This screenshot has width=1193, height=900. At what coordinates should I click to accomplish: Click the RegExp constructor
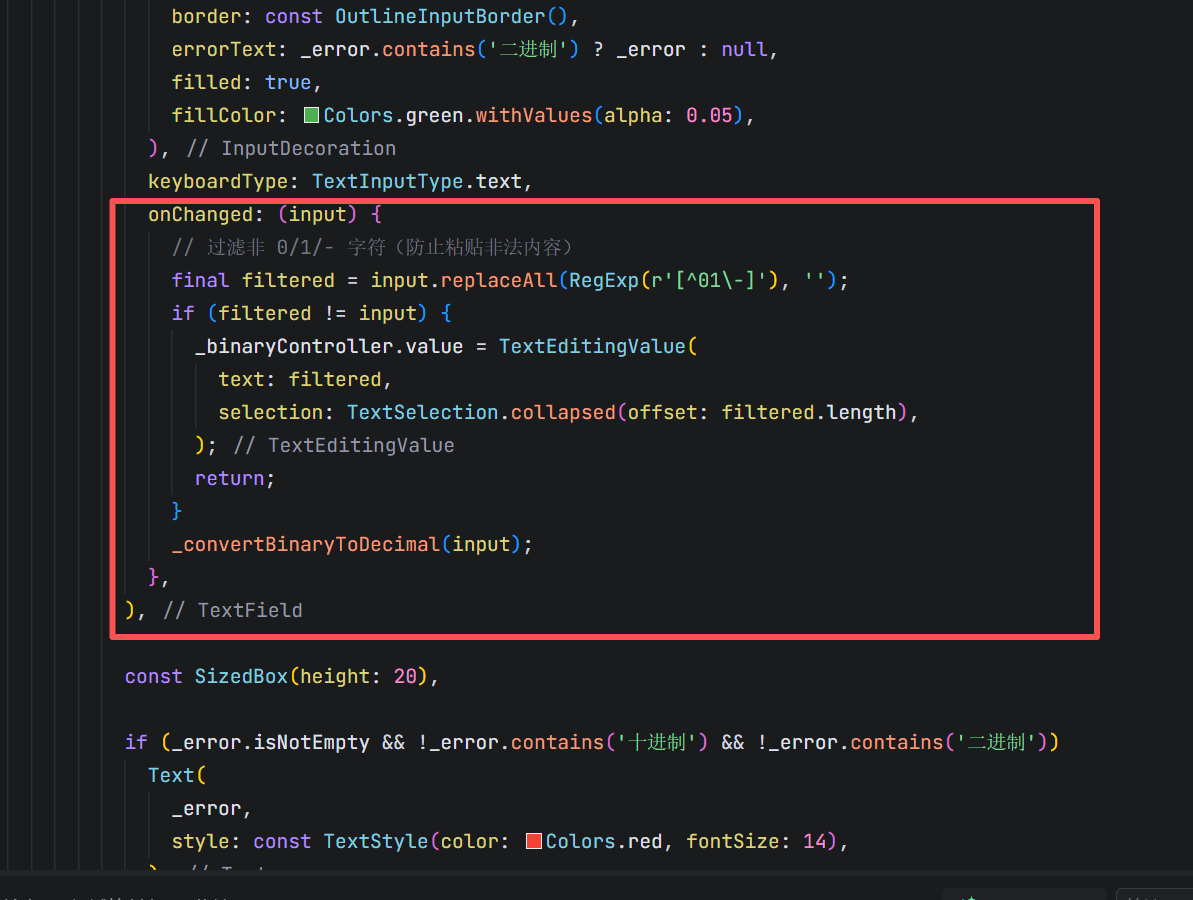point(603,280)
